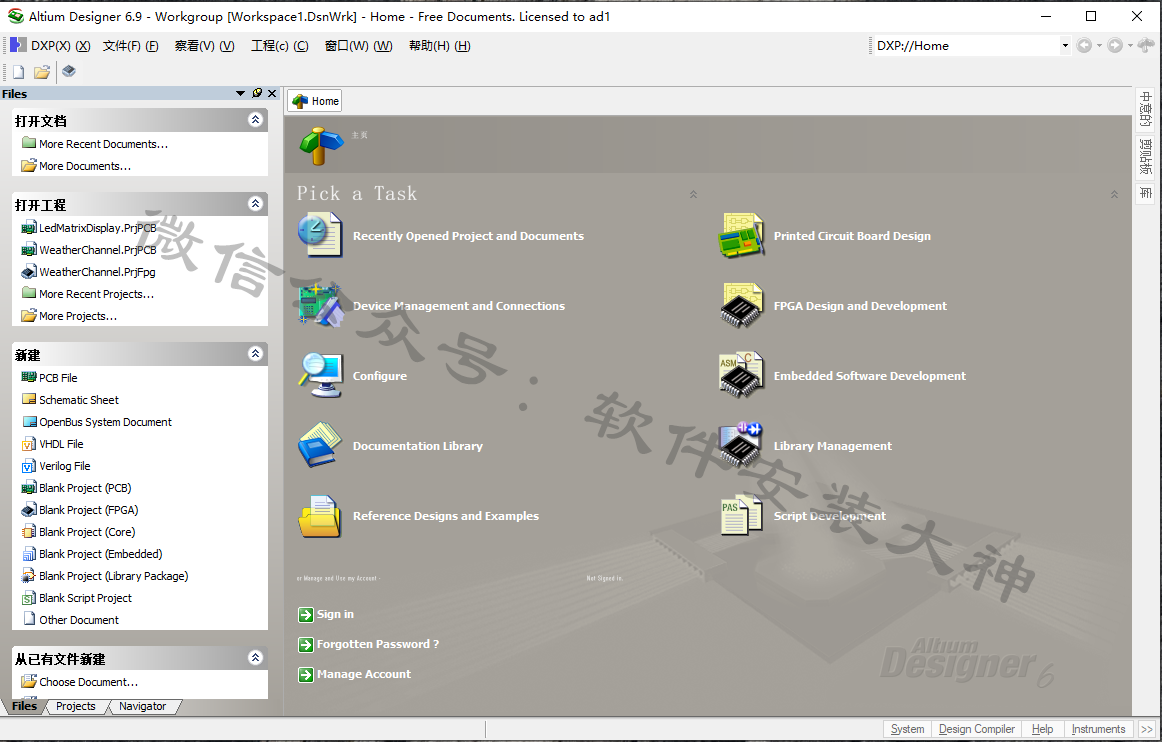Click the Manage Account arrow icon

coord(306,675)
